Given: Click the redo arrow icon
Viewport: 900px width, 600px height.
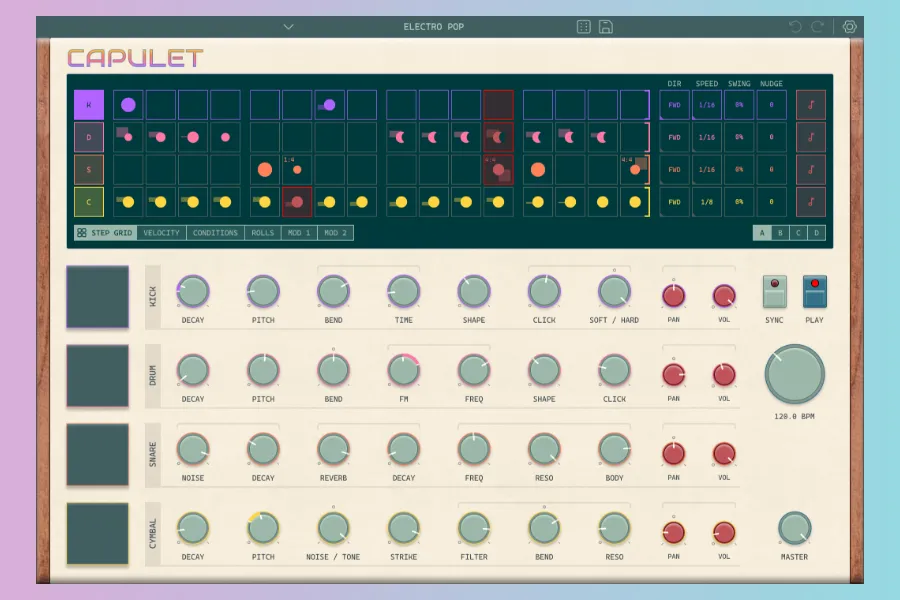Looking at the screenshot, I should click(817, 27).
